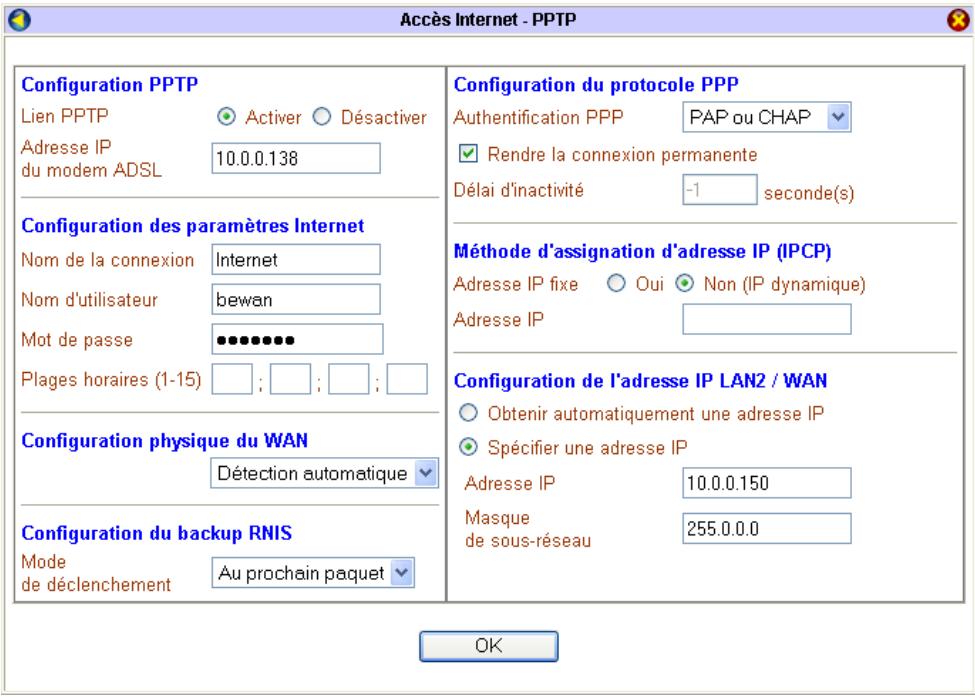
Task: Open the Mode de déclenchement dropdown
Action: point(313,573)
